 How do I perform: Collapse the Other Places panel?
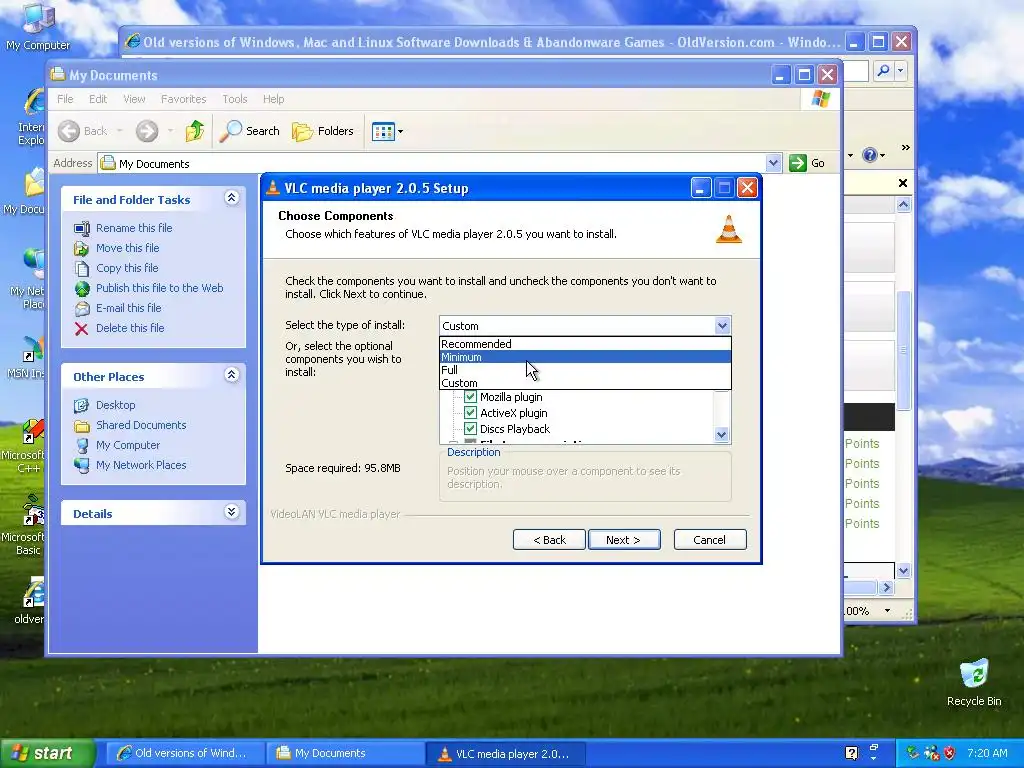(x=231, y=375)
